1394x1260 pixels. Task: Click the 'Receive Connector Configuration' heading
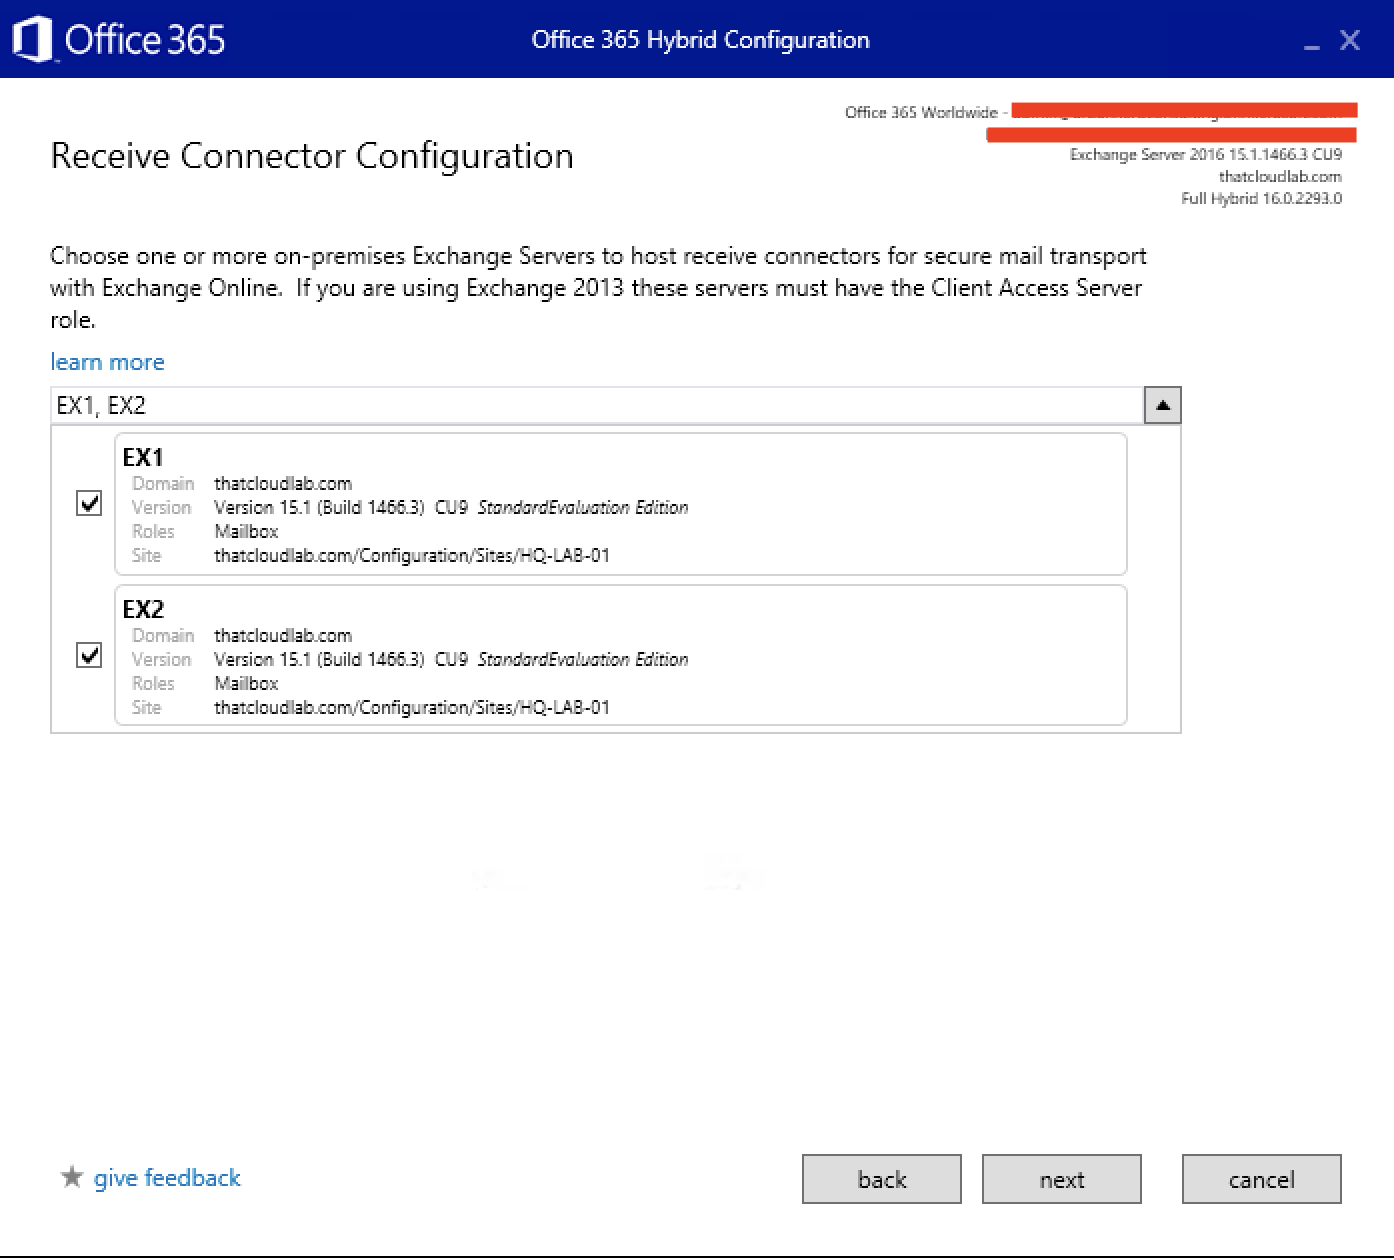point(312,156)
